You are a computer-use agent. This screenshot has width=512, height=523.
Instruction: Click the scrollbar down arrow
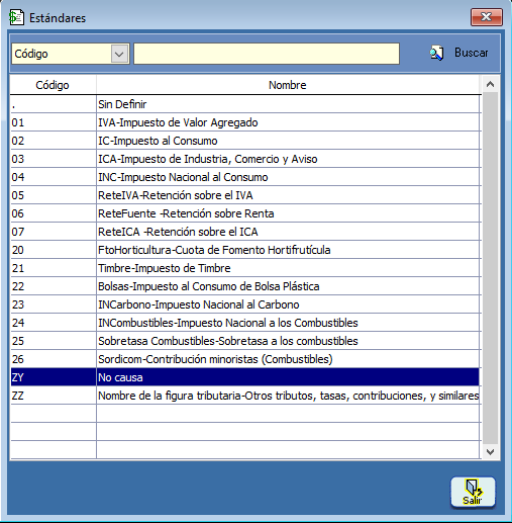[x=490, y=452]
